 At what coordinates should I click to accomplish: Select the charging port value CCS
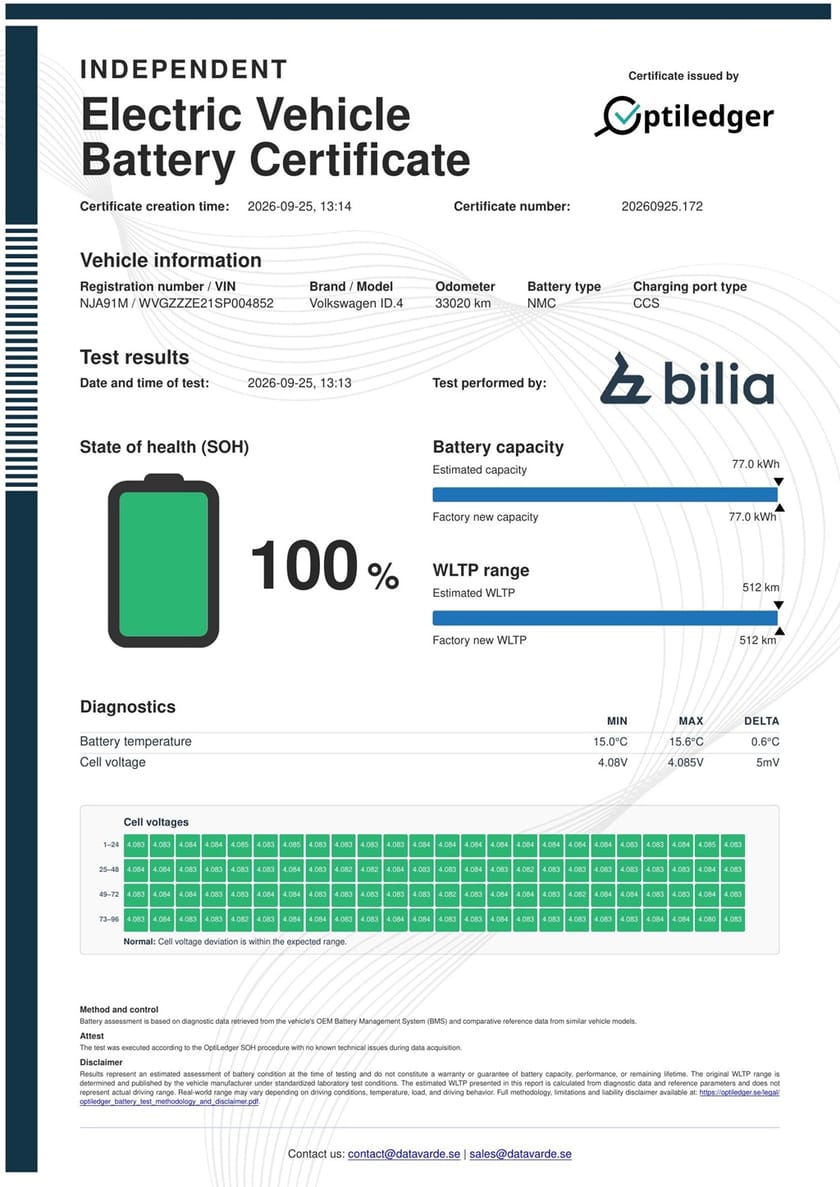point(646,303)
